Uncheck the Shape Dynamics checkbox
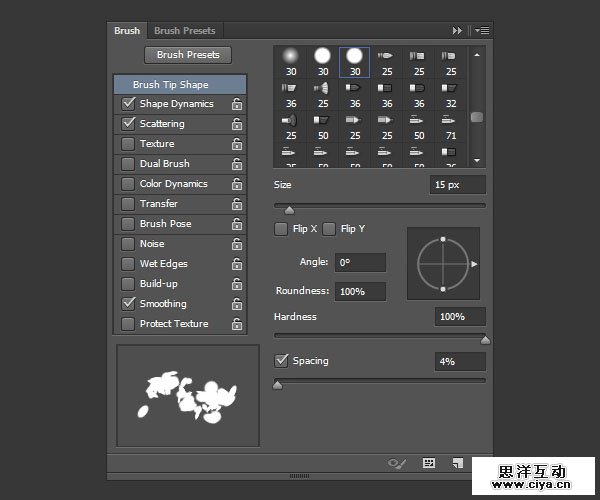Image resolution: width=600 pixels, height=500 pixels. click(128, 103)
